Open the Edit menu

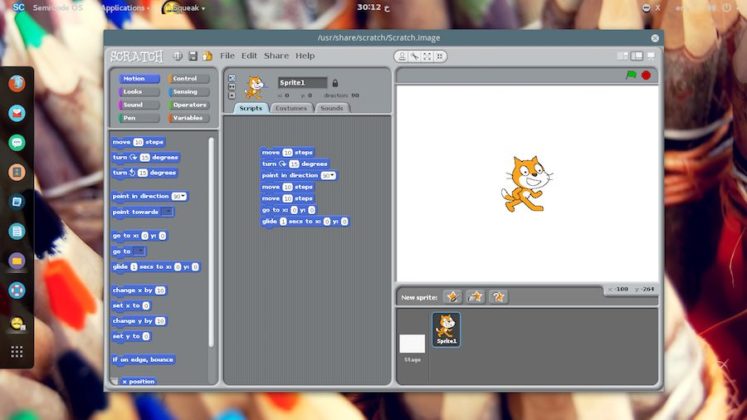click(249, 56)
